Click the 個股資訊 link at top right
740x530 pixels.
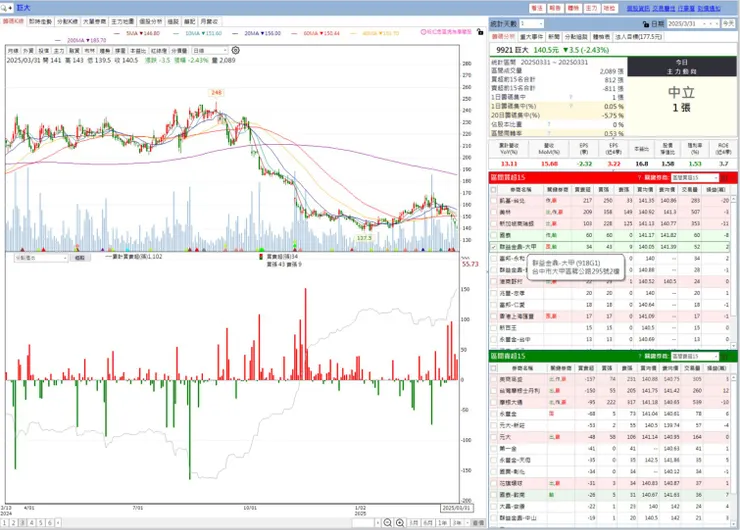point(638,8)
